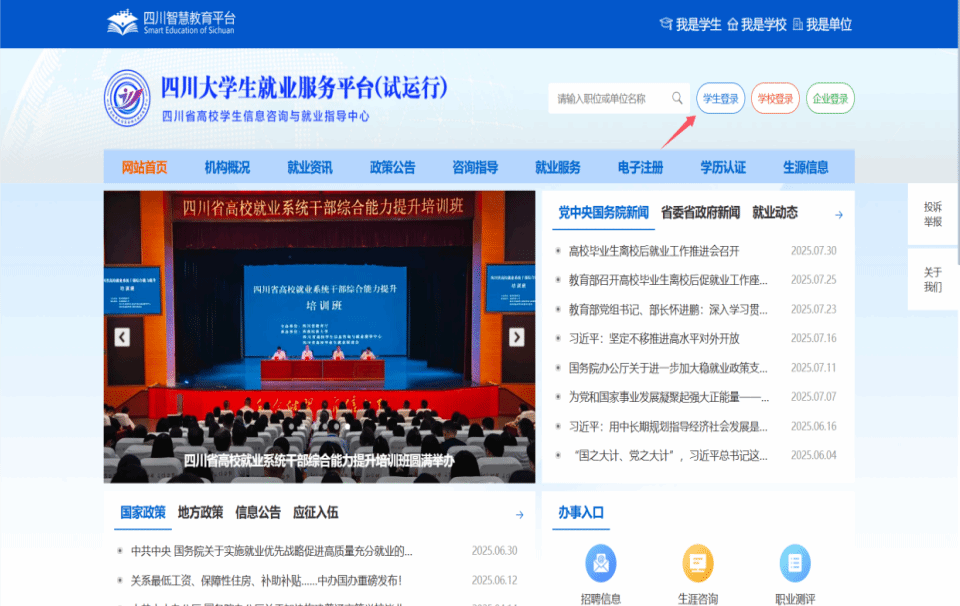Click the 关于我们 side button
The height and width of the screenshot is (606, 960).
click(933, 280)
